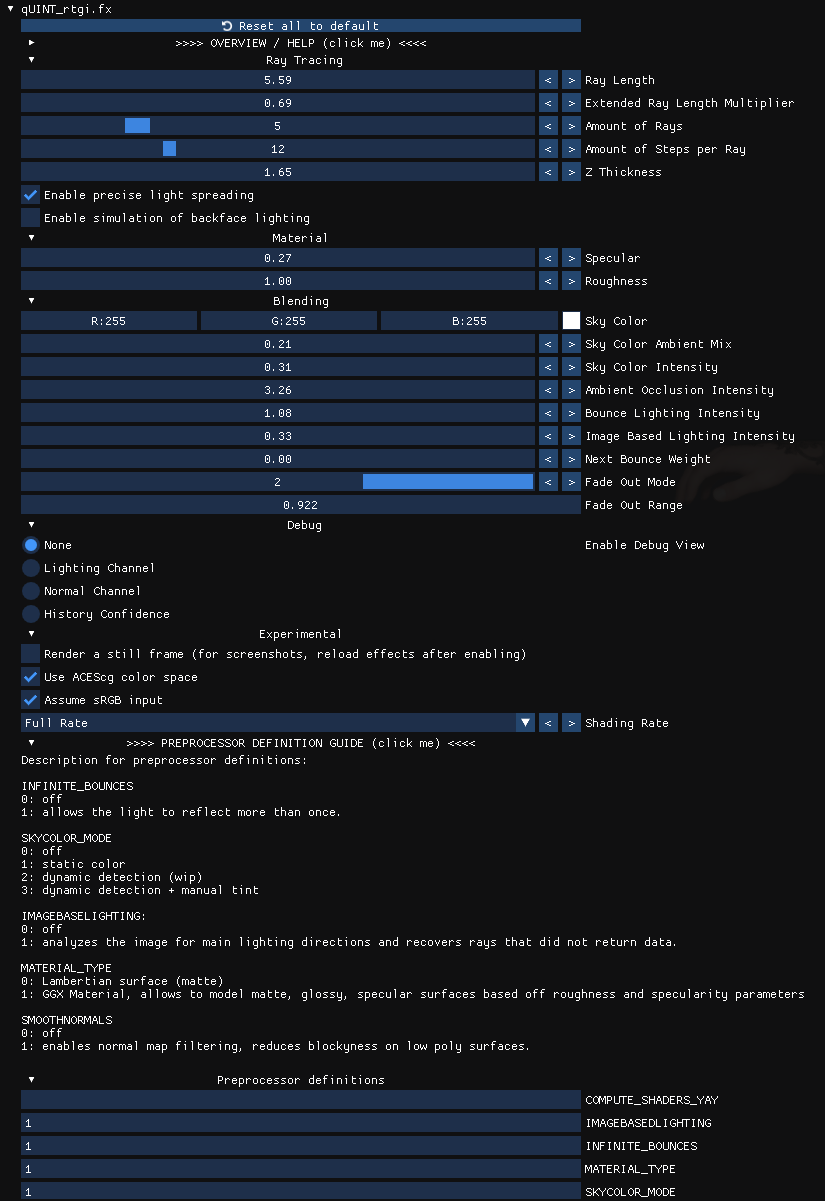Uncheck Use ACEScg color space
Viewport: 825px width, 1201px height.
31,677
